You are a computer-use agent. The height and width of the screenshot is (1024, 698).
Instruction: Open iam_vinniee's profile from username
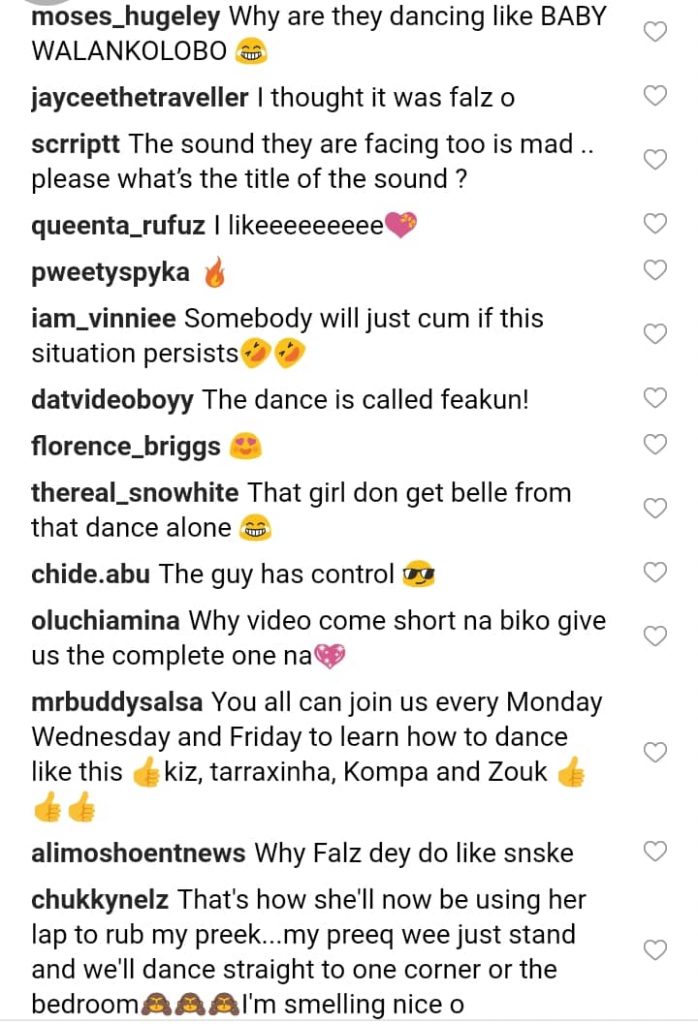(104, 319)
